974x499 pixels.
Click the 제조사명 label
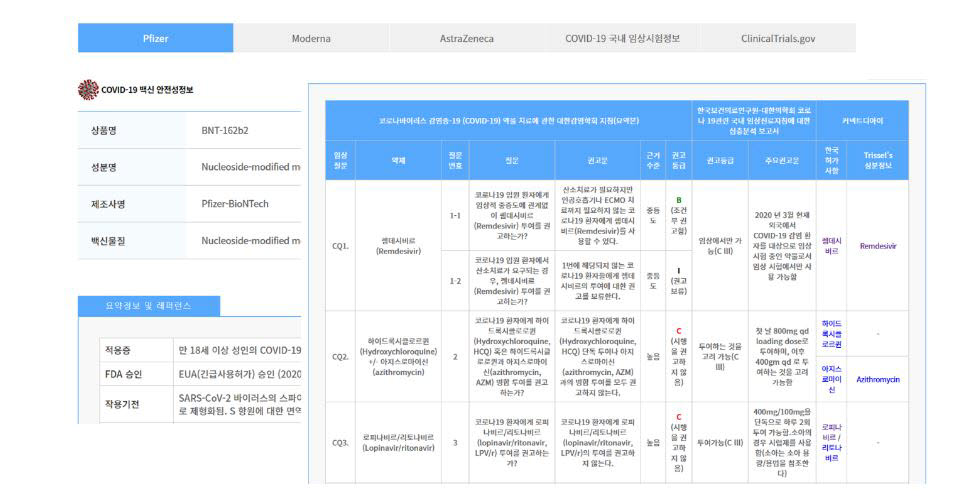pyautogui.click(x=108, y=204)
